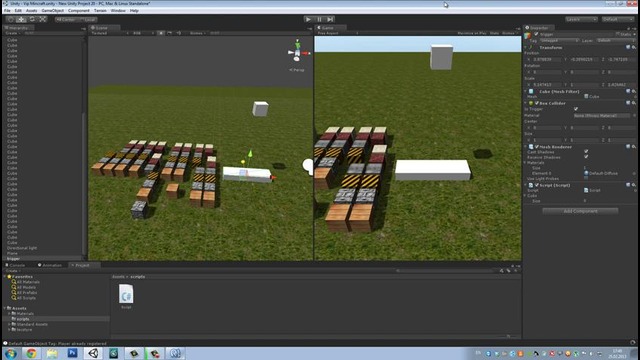Select All Materials in Favorites
This screenshot has height=360, width=640.
(x=28, y=282)
